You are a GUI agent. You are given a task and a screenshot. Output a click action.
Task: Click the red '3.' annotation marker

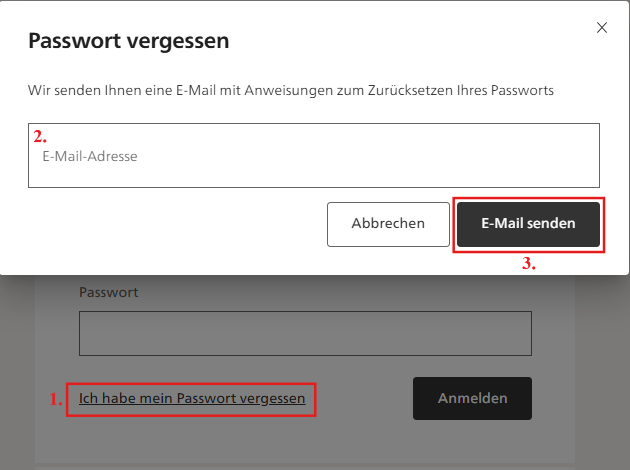tap(529, 265)
